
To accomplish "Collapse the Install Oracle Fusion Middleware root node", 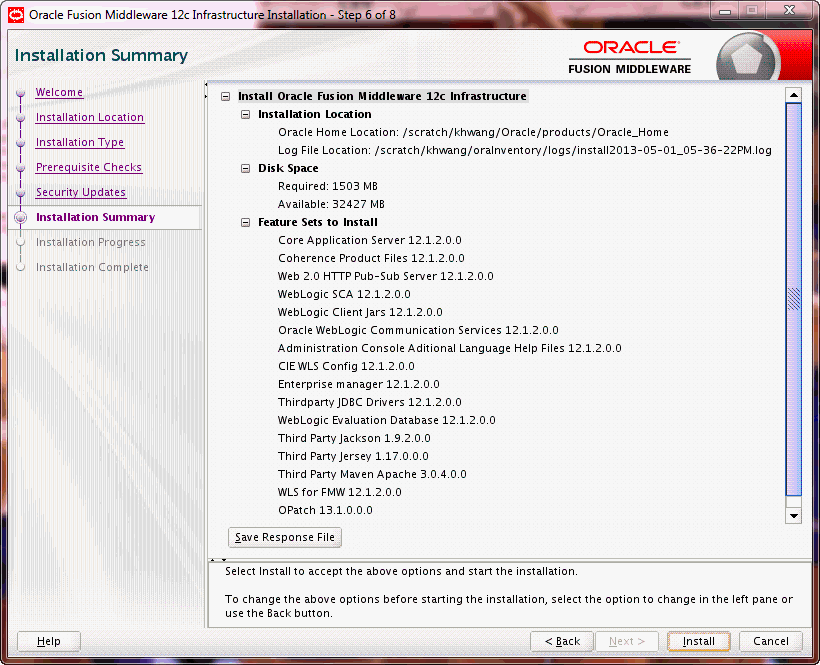I will 225,96.
